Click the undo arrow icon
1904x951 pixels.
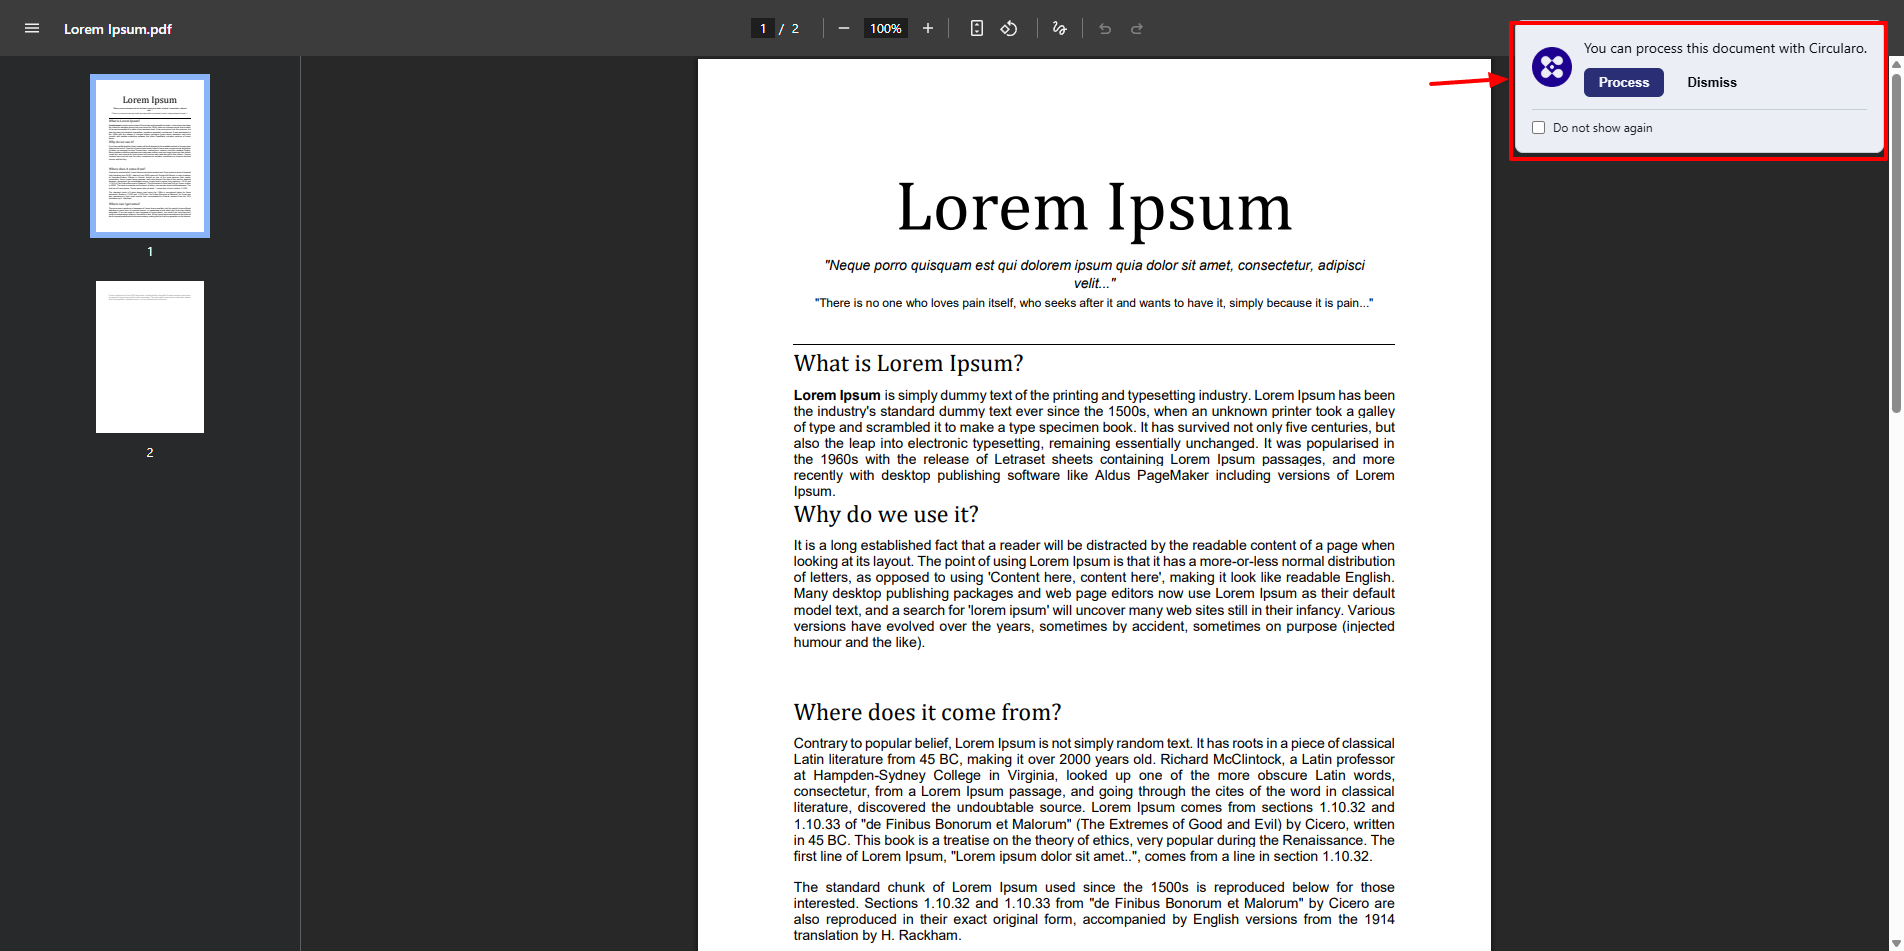[x=1105, y=29]
